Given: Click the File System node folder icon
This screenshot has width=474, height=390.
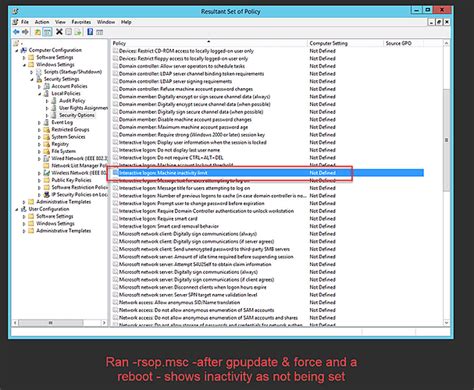Looking at the screenshot, I should pyautogui.click(x=47, y=151).
